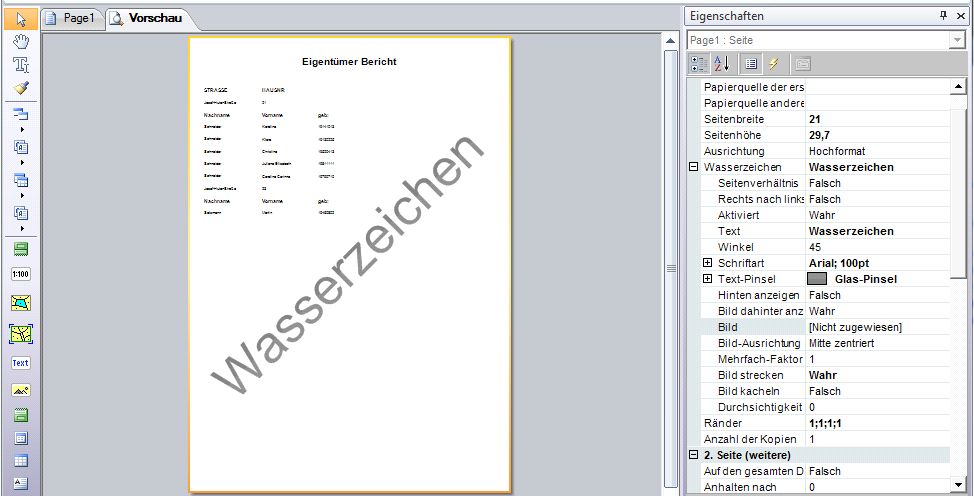
Task: Activate the hand pan tool
Action: 21,41
